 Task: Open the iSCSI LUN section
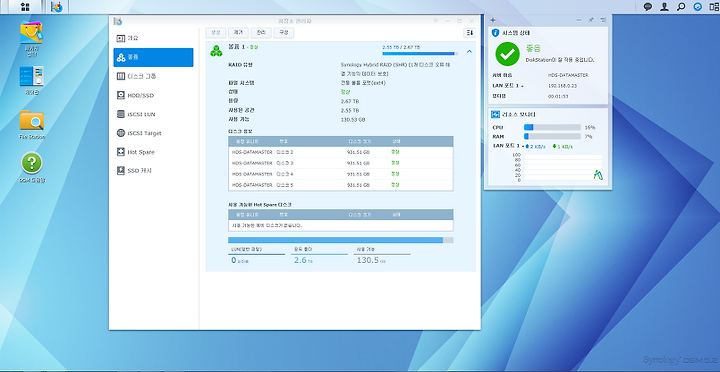(153, 114)
